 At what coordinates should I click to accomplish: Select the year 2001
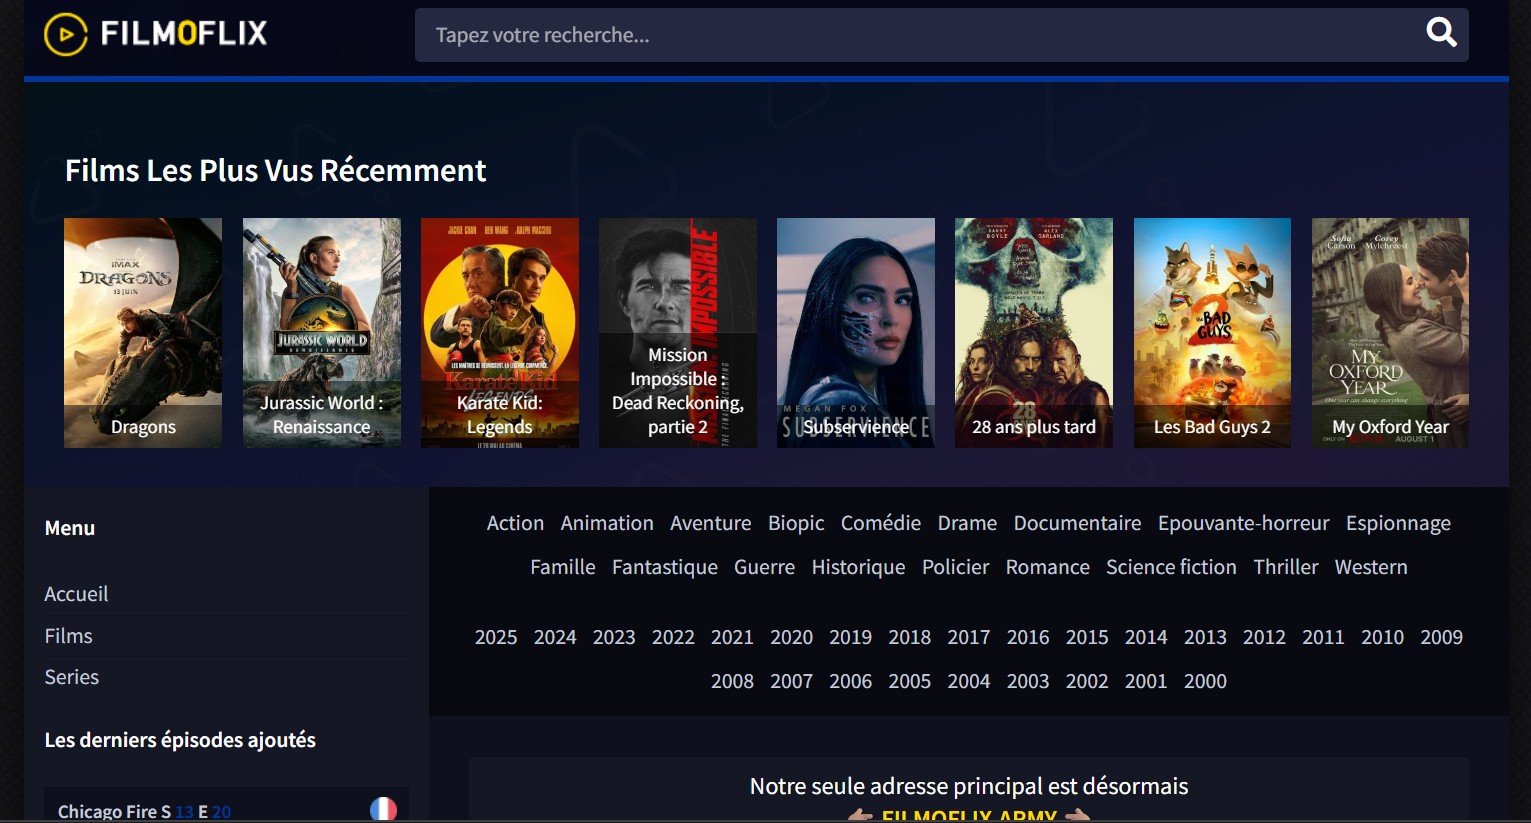[1146, 681]
